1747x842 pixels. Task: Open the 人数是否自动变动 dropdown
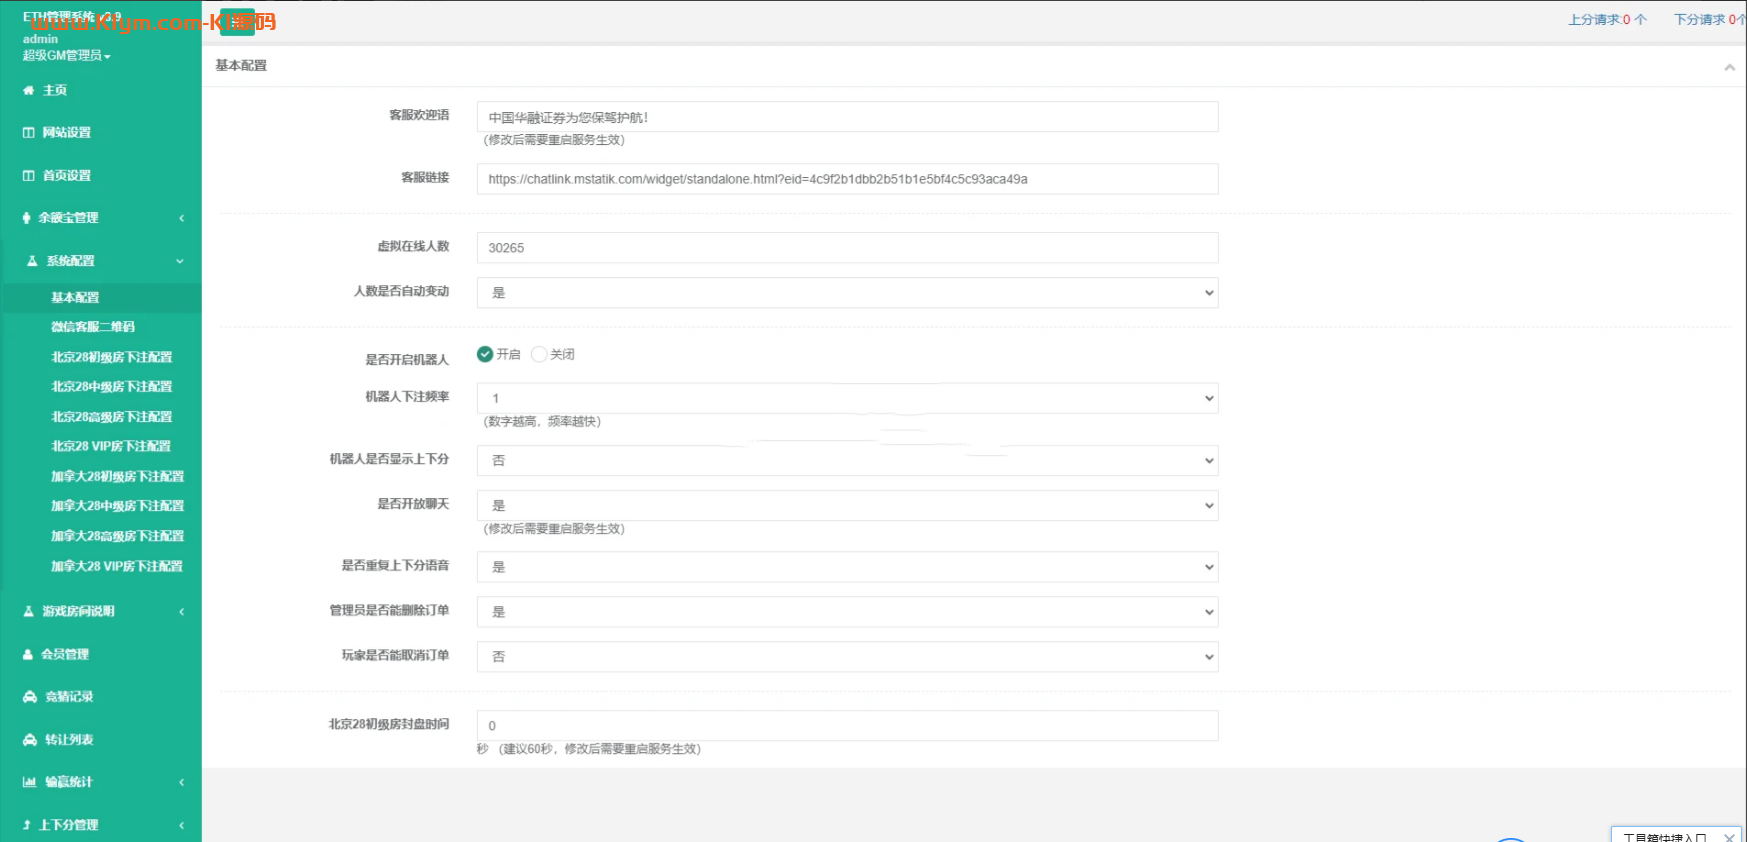[x=847, y=293]
